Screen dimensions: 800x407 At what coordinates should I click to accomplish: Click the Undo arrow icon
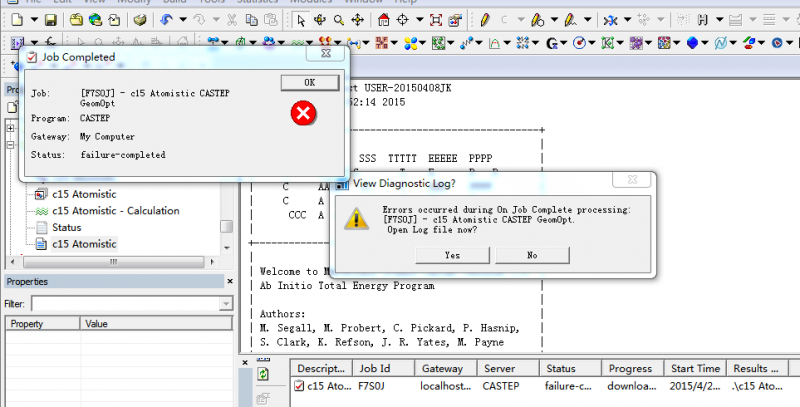click(166, 20)
